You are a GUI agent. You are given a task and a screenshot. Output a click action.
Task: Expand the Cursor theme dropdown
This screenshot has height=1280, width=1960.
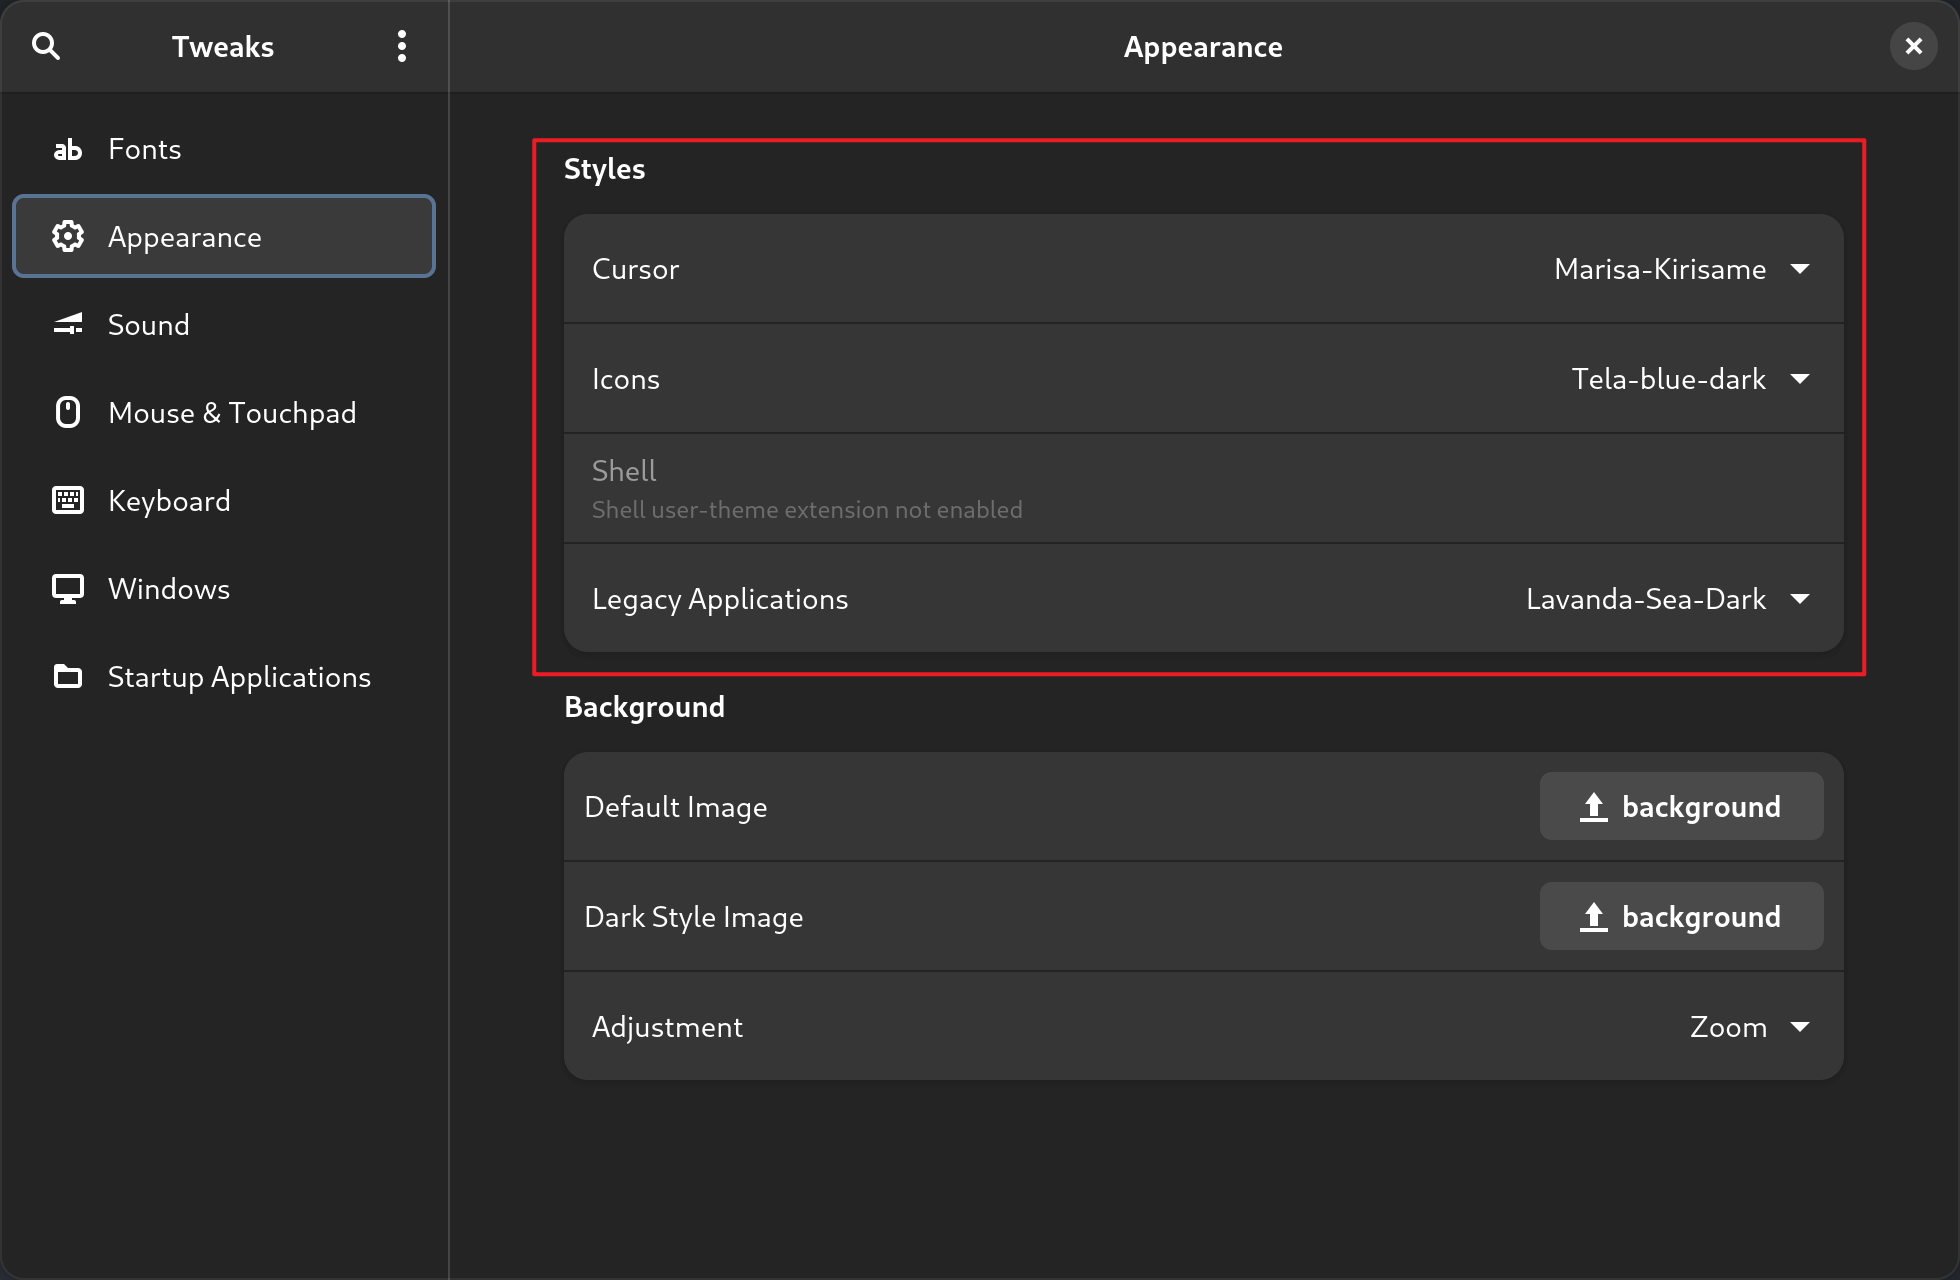[1803, 269]
